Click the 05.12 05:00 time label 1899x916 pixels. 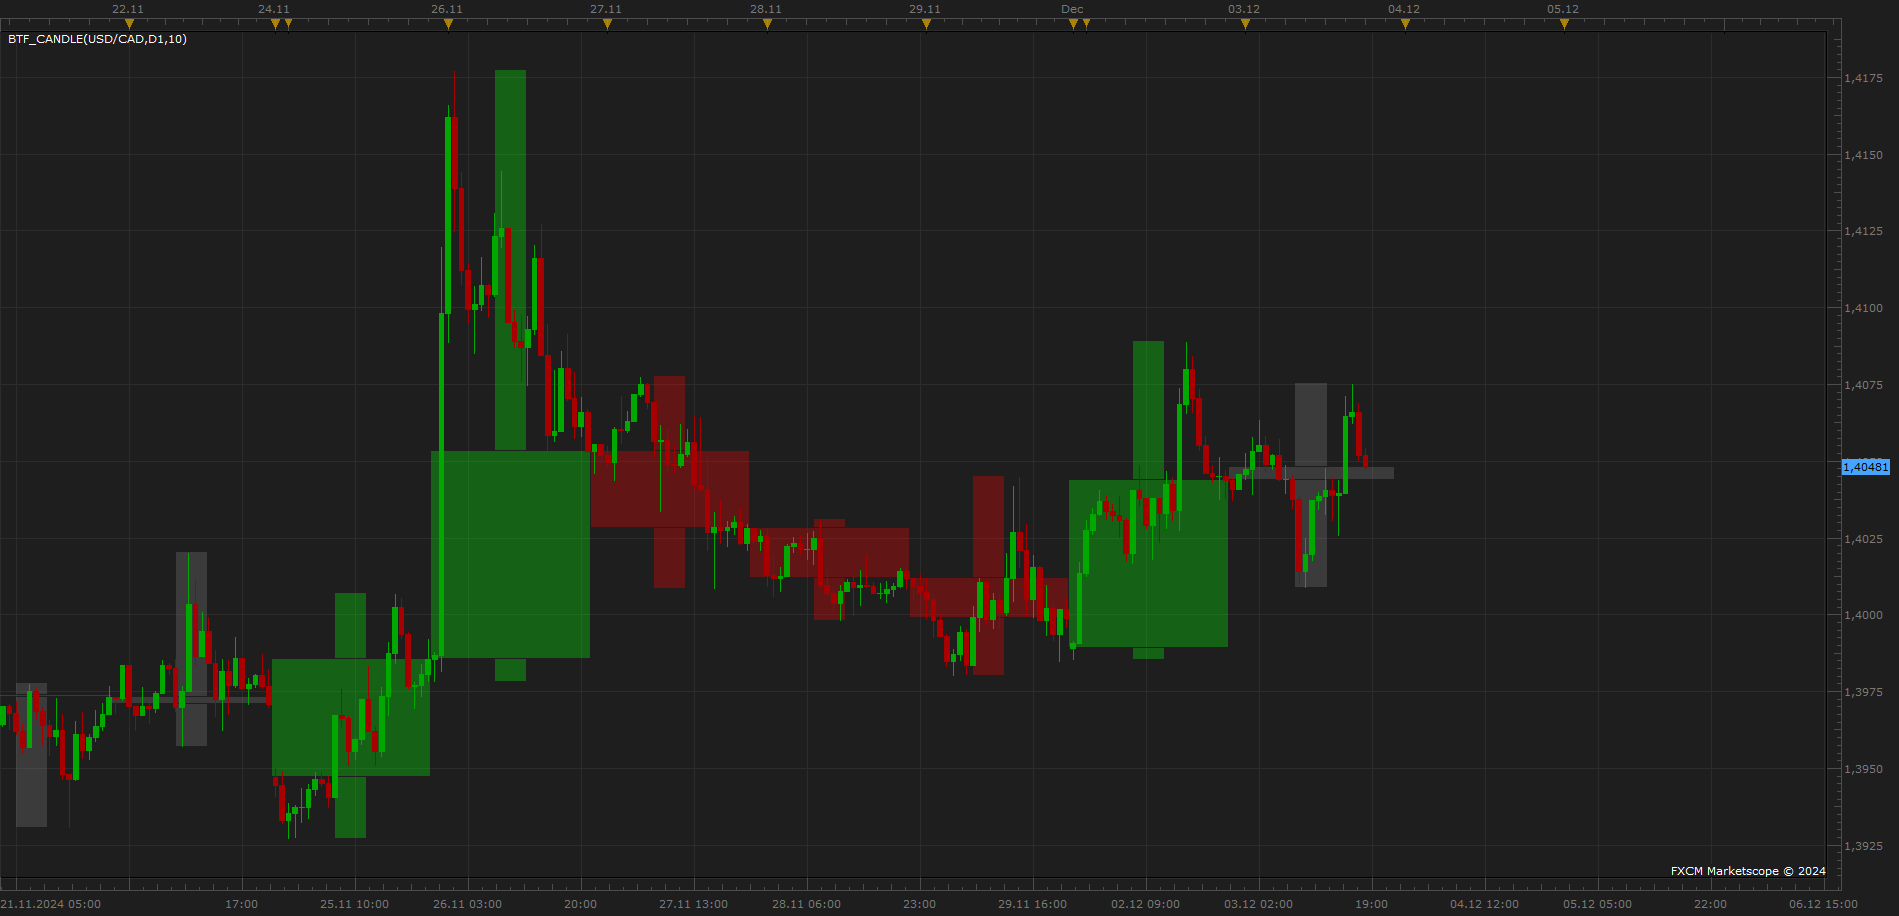pos(1597,904)
